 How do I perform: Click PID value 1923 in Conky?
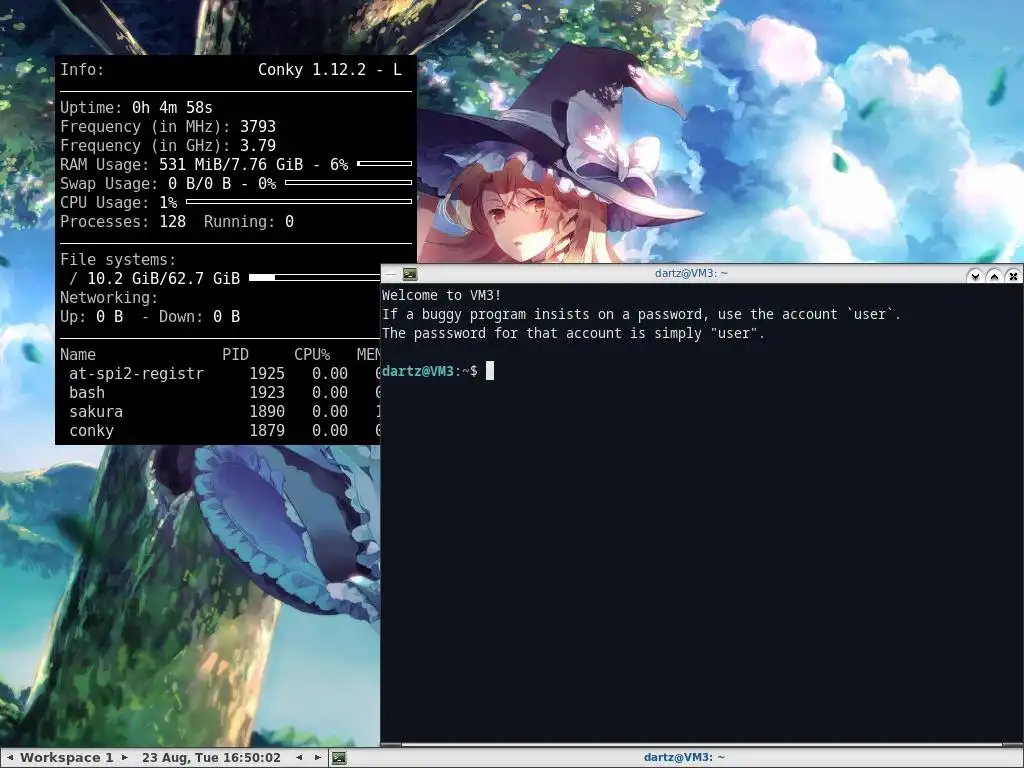267,392
